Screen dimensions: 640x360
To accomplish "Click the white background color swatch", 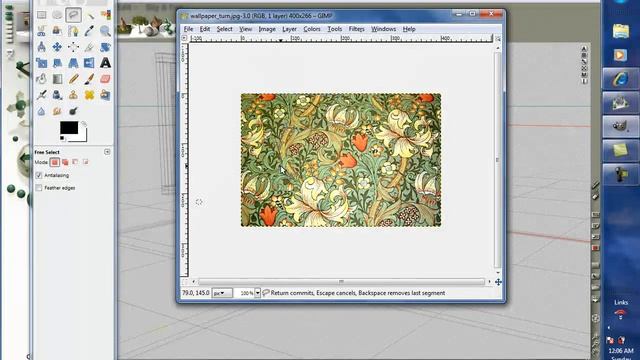I will [x=83, y=138].
